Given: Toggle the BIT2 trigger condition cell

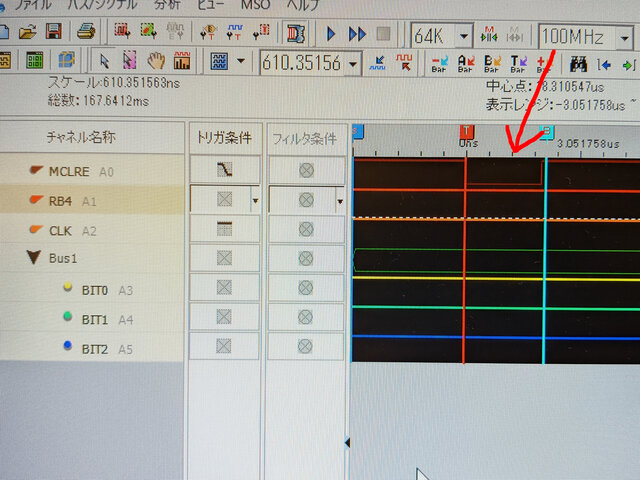Looking at the screenshot, I should pyautogui.click(x=224, y=347).
